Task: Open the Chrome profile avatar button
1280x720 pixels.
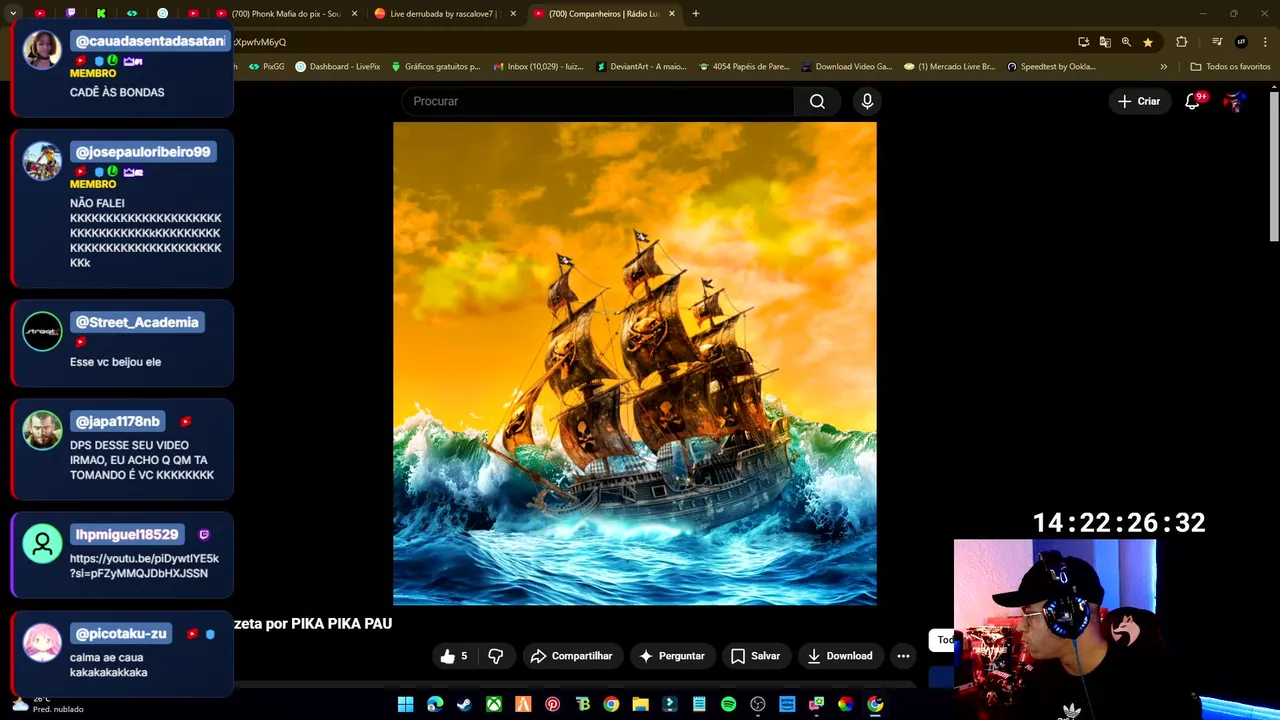Action: 1241,42
